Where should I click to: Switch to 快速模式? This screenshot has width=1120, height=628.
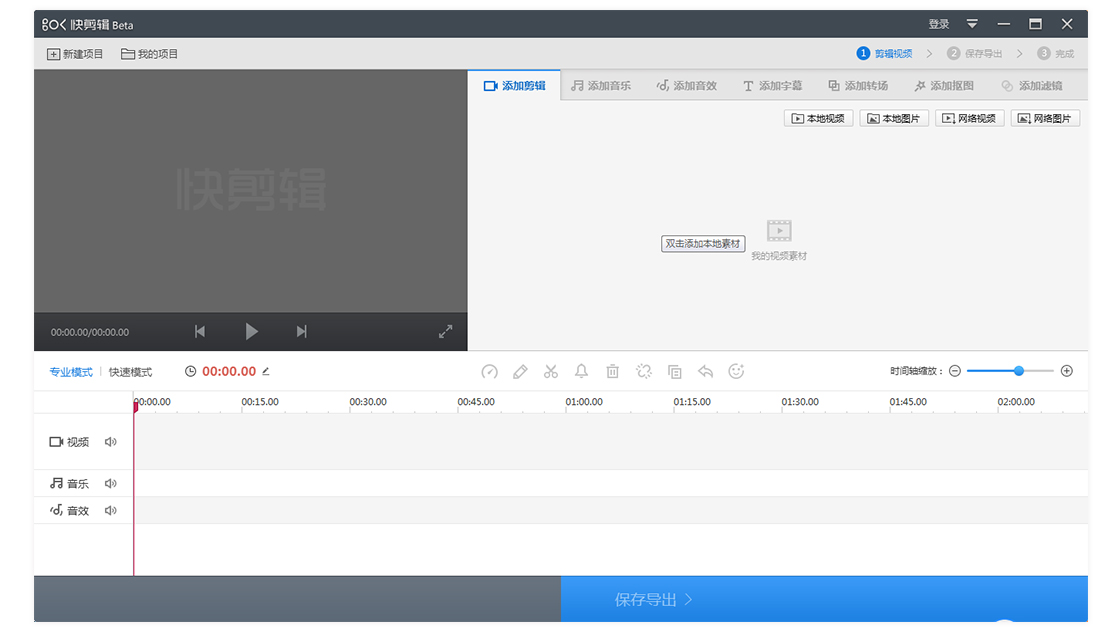tap(130, 372)
